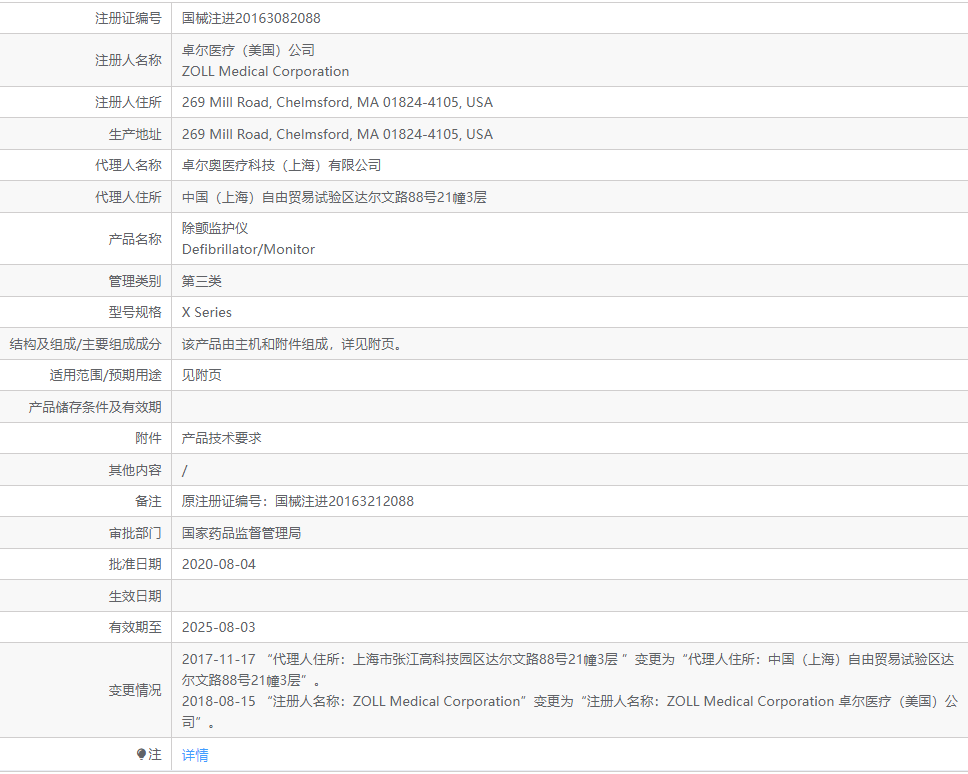Screen dimensions: 968x774
Task: Select the model value X Series
Action: pos(207,312)
